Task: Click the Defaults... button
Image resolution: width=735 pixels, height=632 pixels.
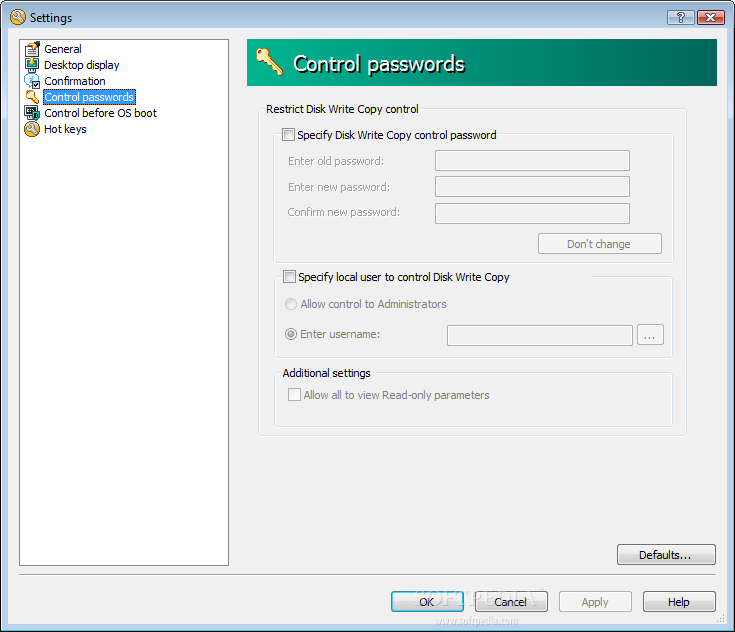Action: click(x=666, y=555)
